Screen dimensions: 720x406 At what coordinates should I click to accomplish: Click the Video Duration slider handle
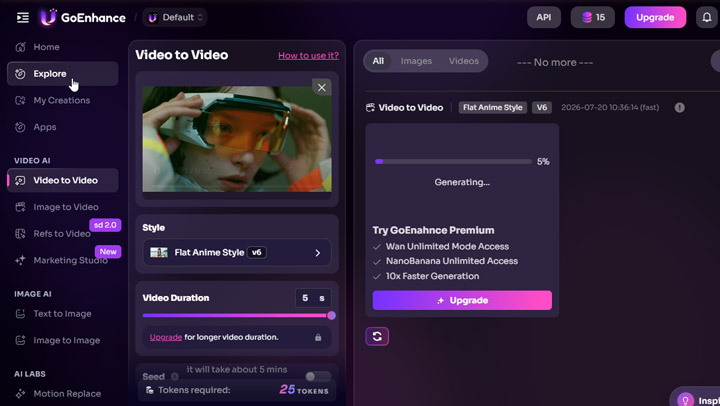pyautogui.click(x=331, y=316)
